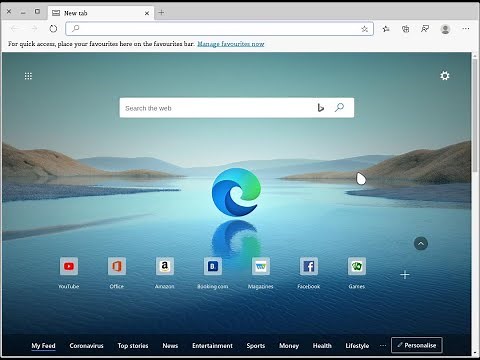Click the forward navigation arrow
This screenshot has width=480, height=360.
(x=34, y=29)
